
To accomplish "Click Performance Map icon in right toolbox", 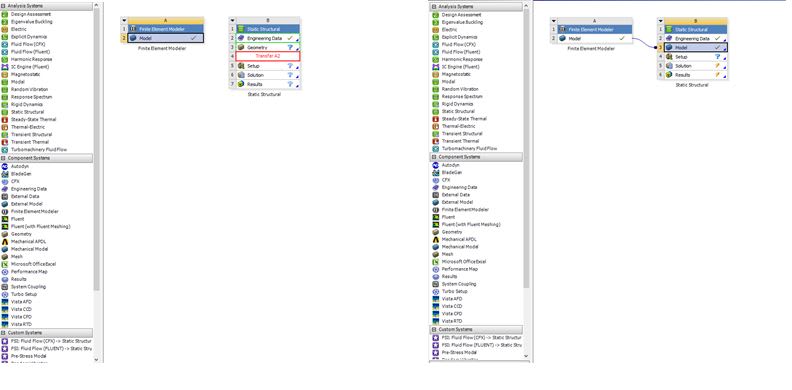I will coord(436,269).
